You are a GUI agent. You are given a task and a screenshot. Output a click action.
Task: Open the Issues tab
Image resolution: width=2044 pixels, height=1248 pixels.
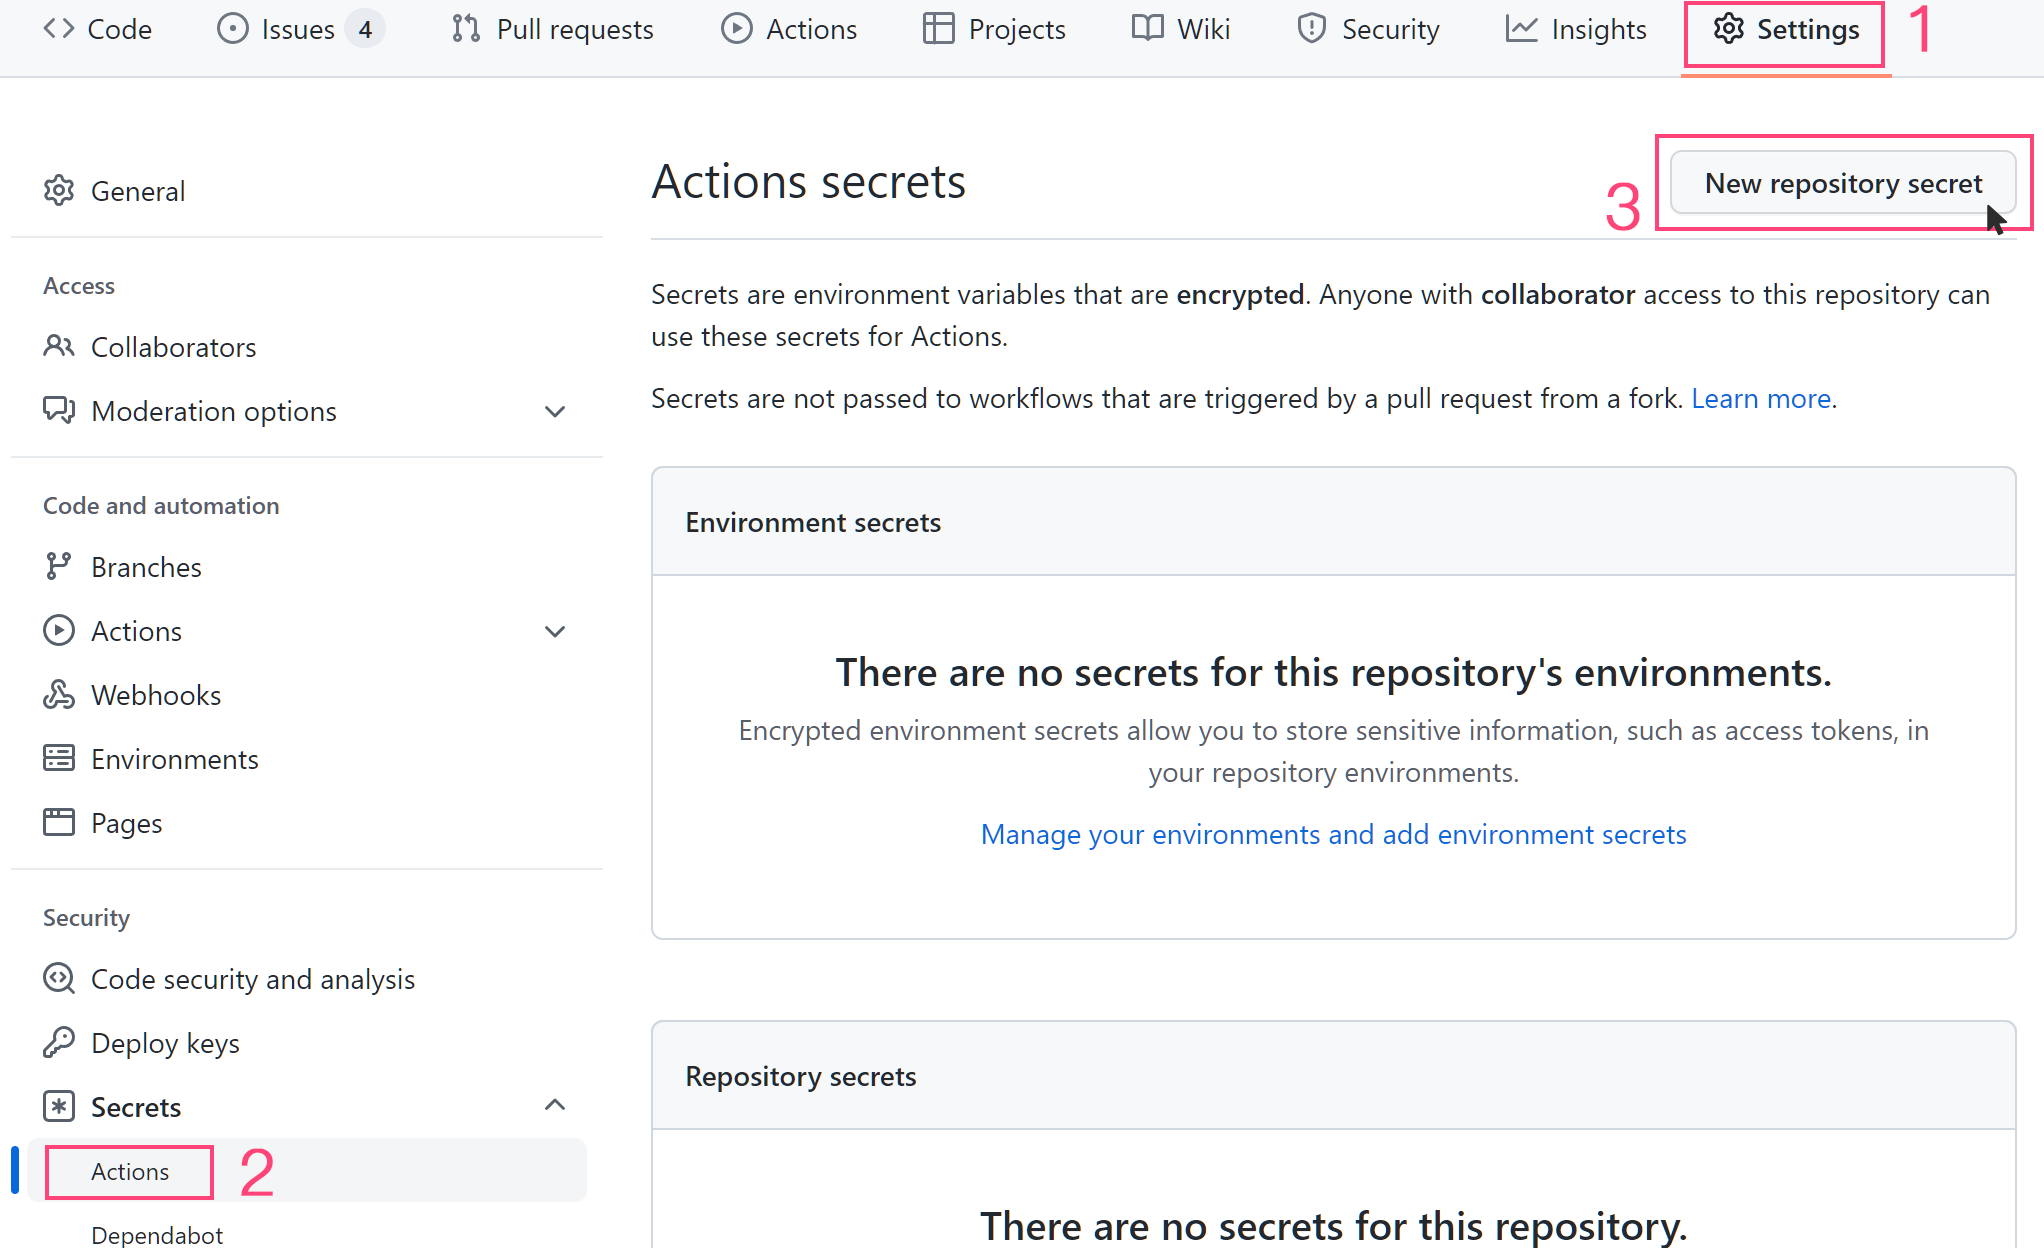point(298,29)
